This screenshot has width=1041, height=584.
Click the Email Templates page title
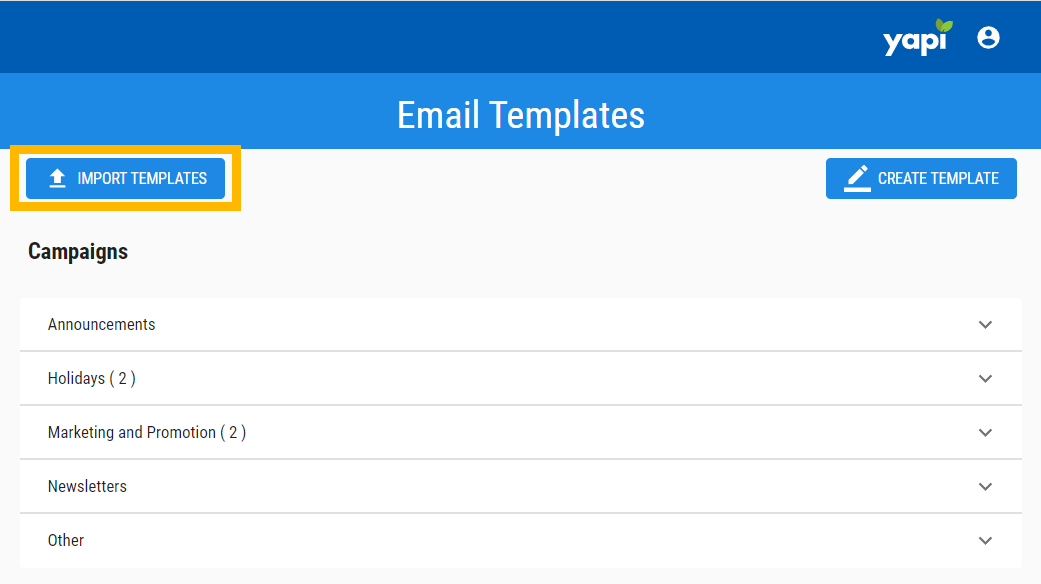coord(520,115)
